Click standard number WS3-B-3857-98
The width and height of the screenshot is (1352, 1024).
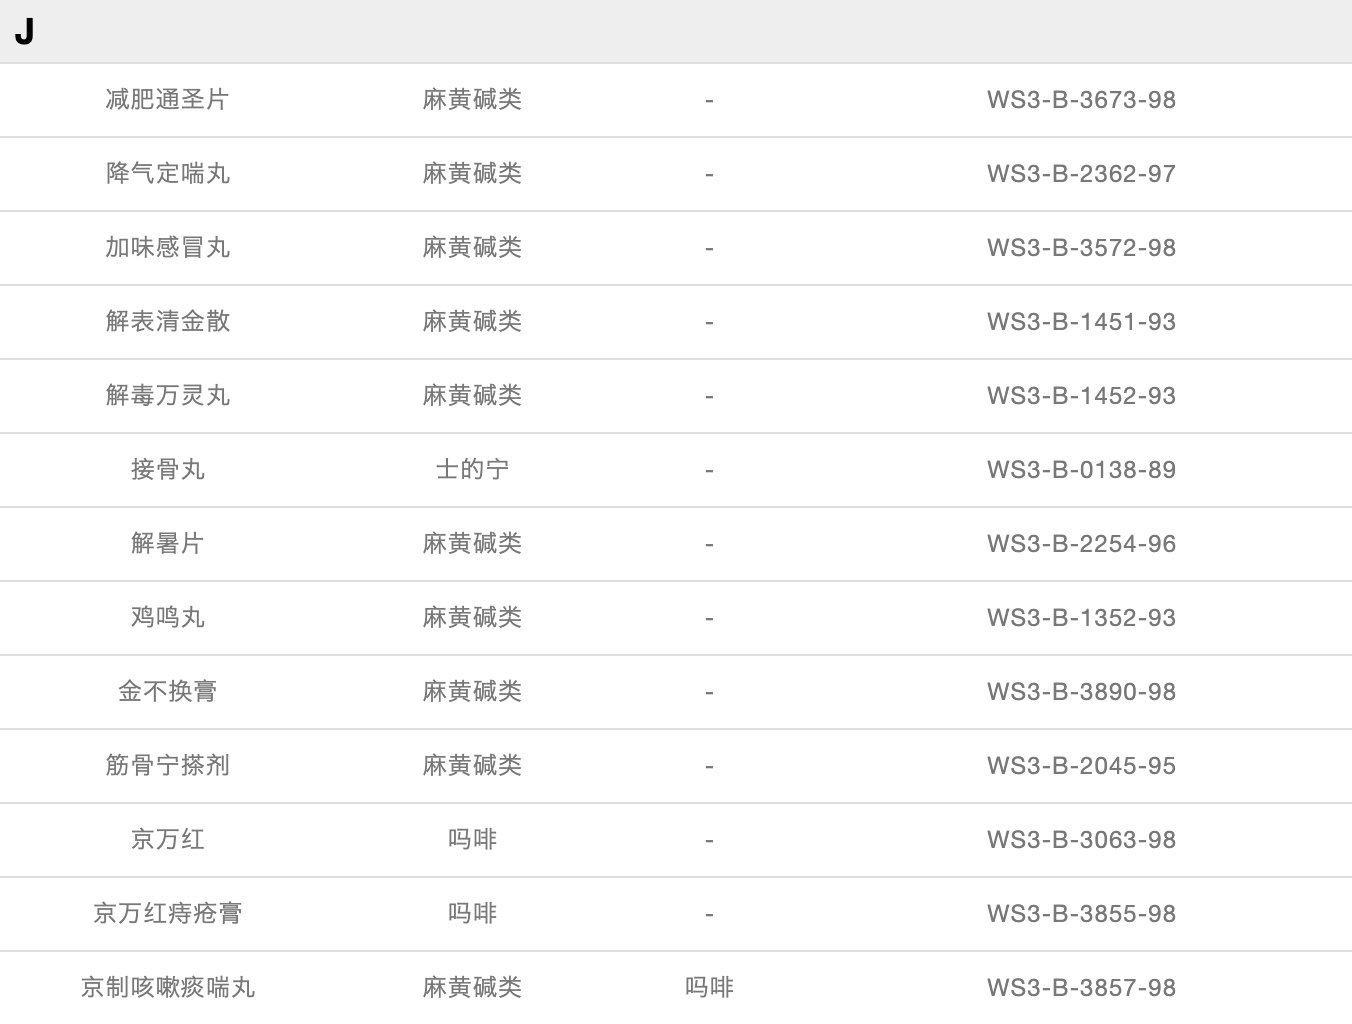click(x=1081, y=988)
